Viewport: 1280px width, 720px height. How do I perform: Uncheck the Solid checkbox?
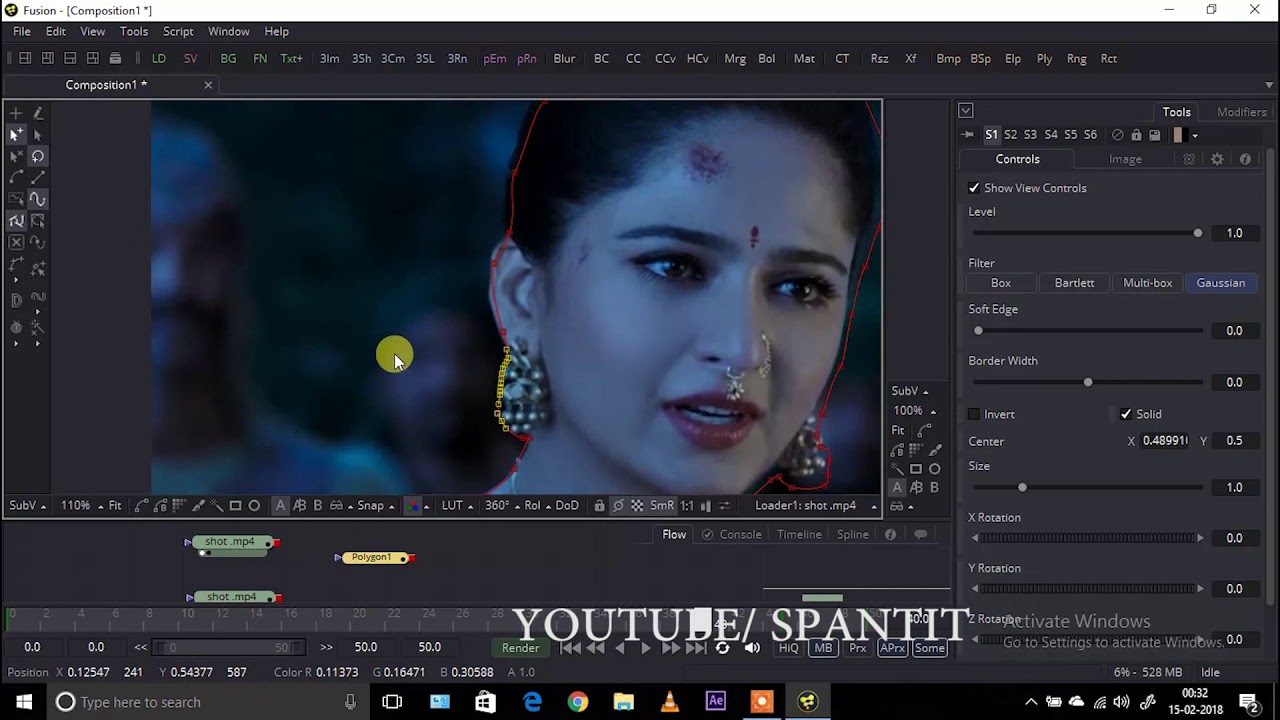(1126, 414)
